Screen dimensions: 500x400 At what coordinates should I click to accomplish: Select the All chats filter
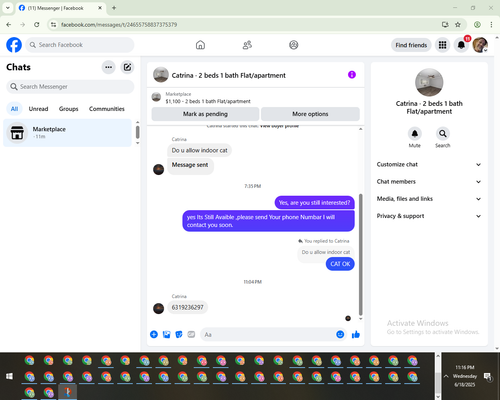pos(14,109)
